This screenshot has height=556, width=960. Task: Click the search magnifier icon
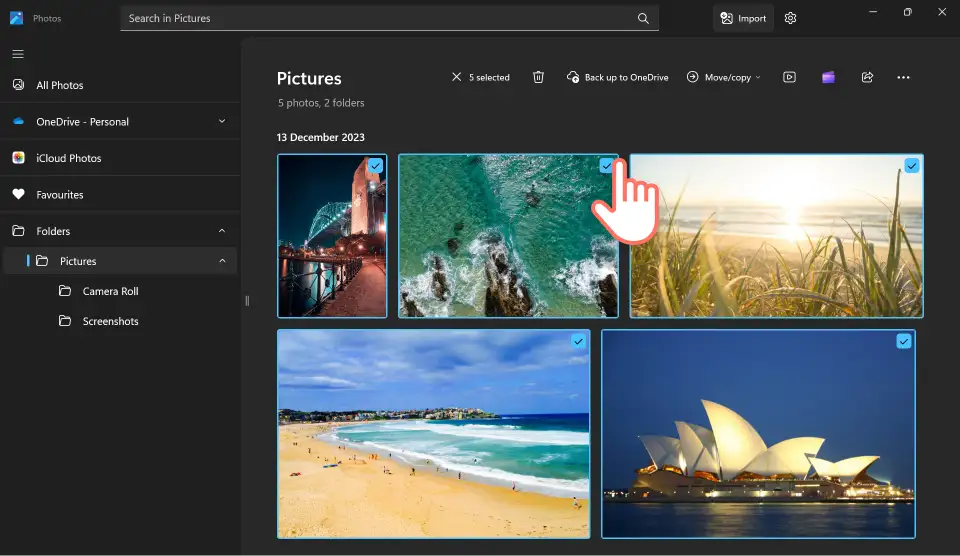643,18
